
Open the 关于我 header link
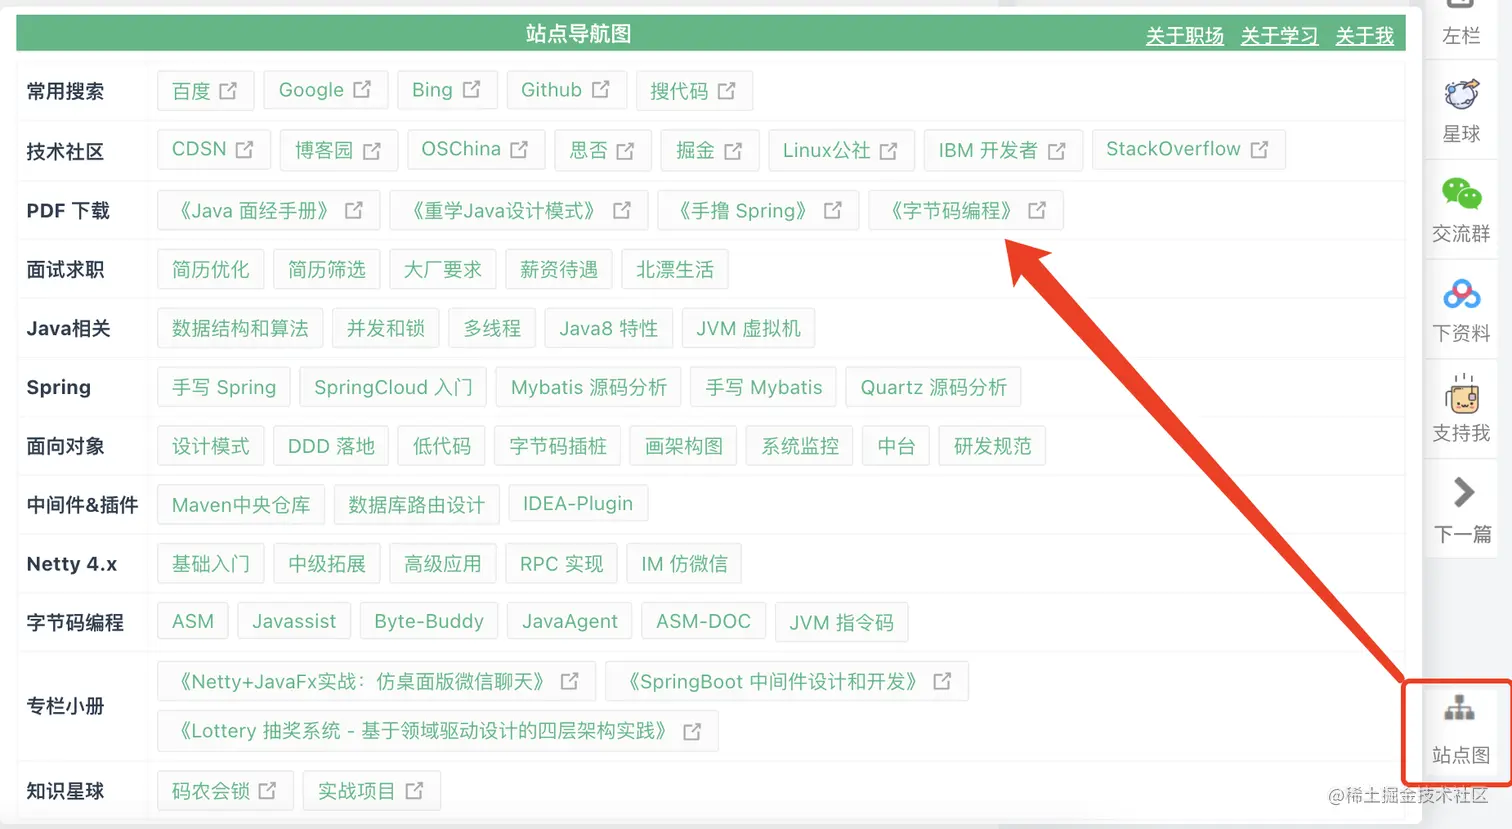pyautogui.click(x=1364, y=36)
